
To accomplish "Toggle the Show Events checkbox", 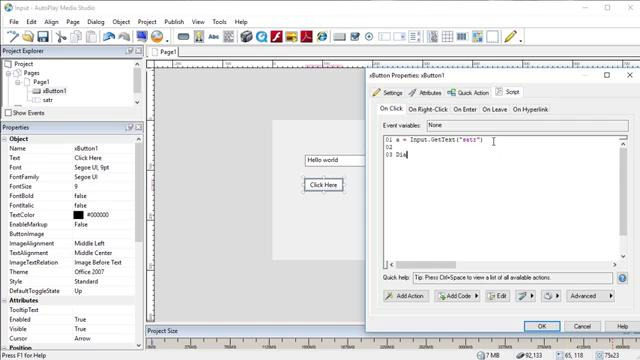I will tap(8, 113).
